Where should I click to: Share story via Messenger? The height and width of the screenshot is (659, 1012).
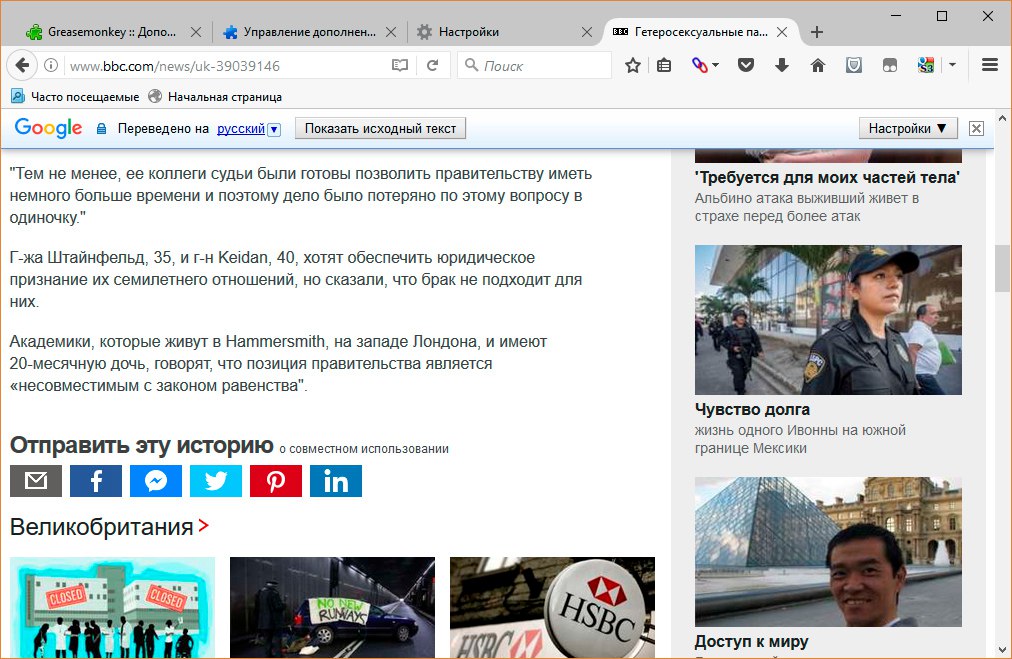tap(156, 481)
